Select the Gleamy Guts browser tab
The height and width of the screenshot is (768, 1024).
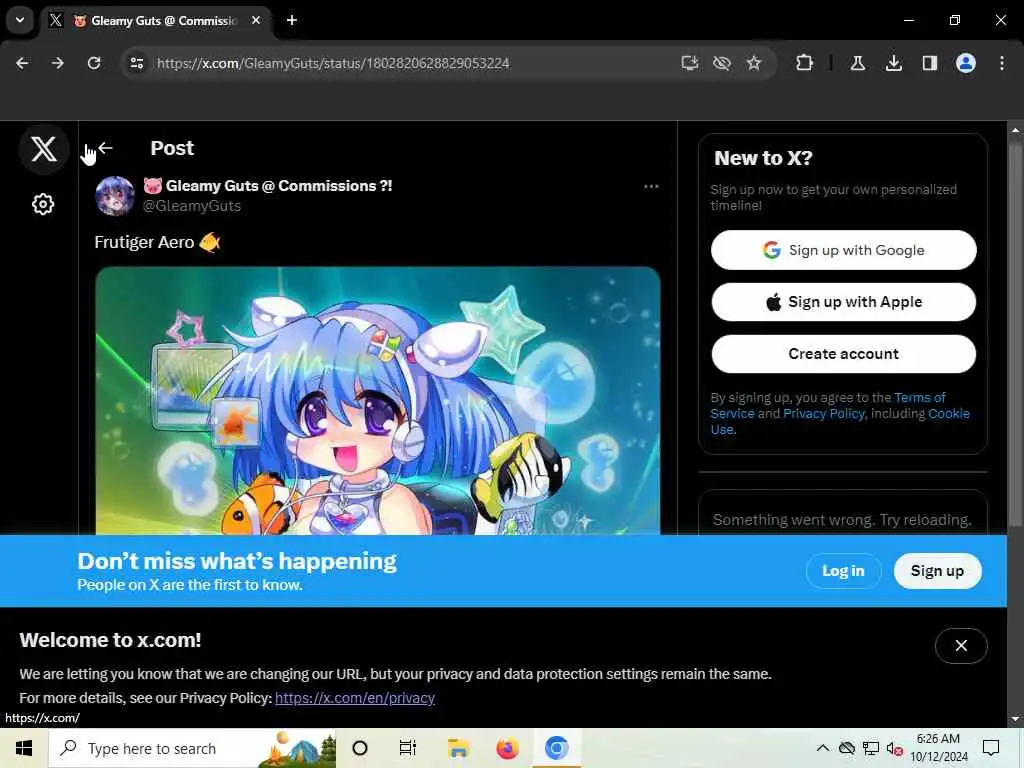155,21
